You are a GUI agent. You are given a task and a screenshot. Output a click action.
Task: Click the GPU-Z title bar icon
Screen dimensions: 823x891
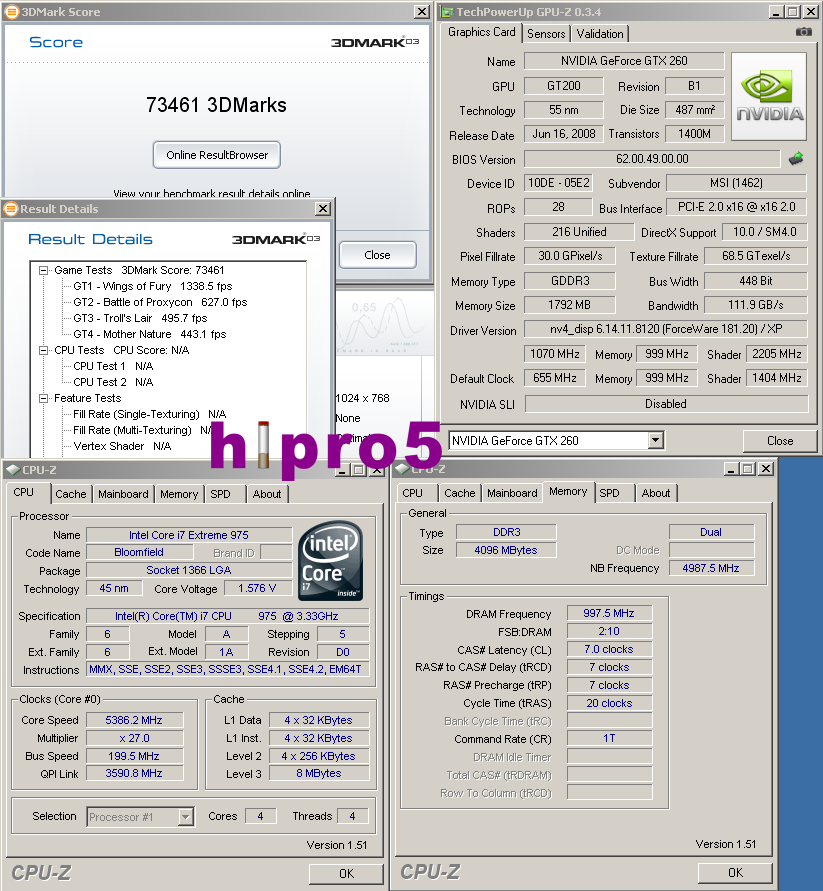(x=448, y=11)
